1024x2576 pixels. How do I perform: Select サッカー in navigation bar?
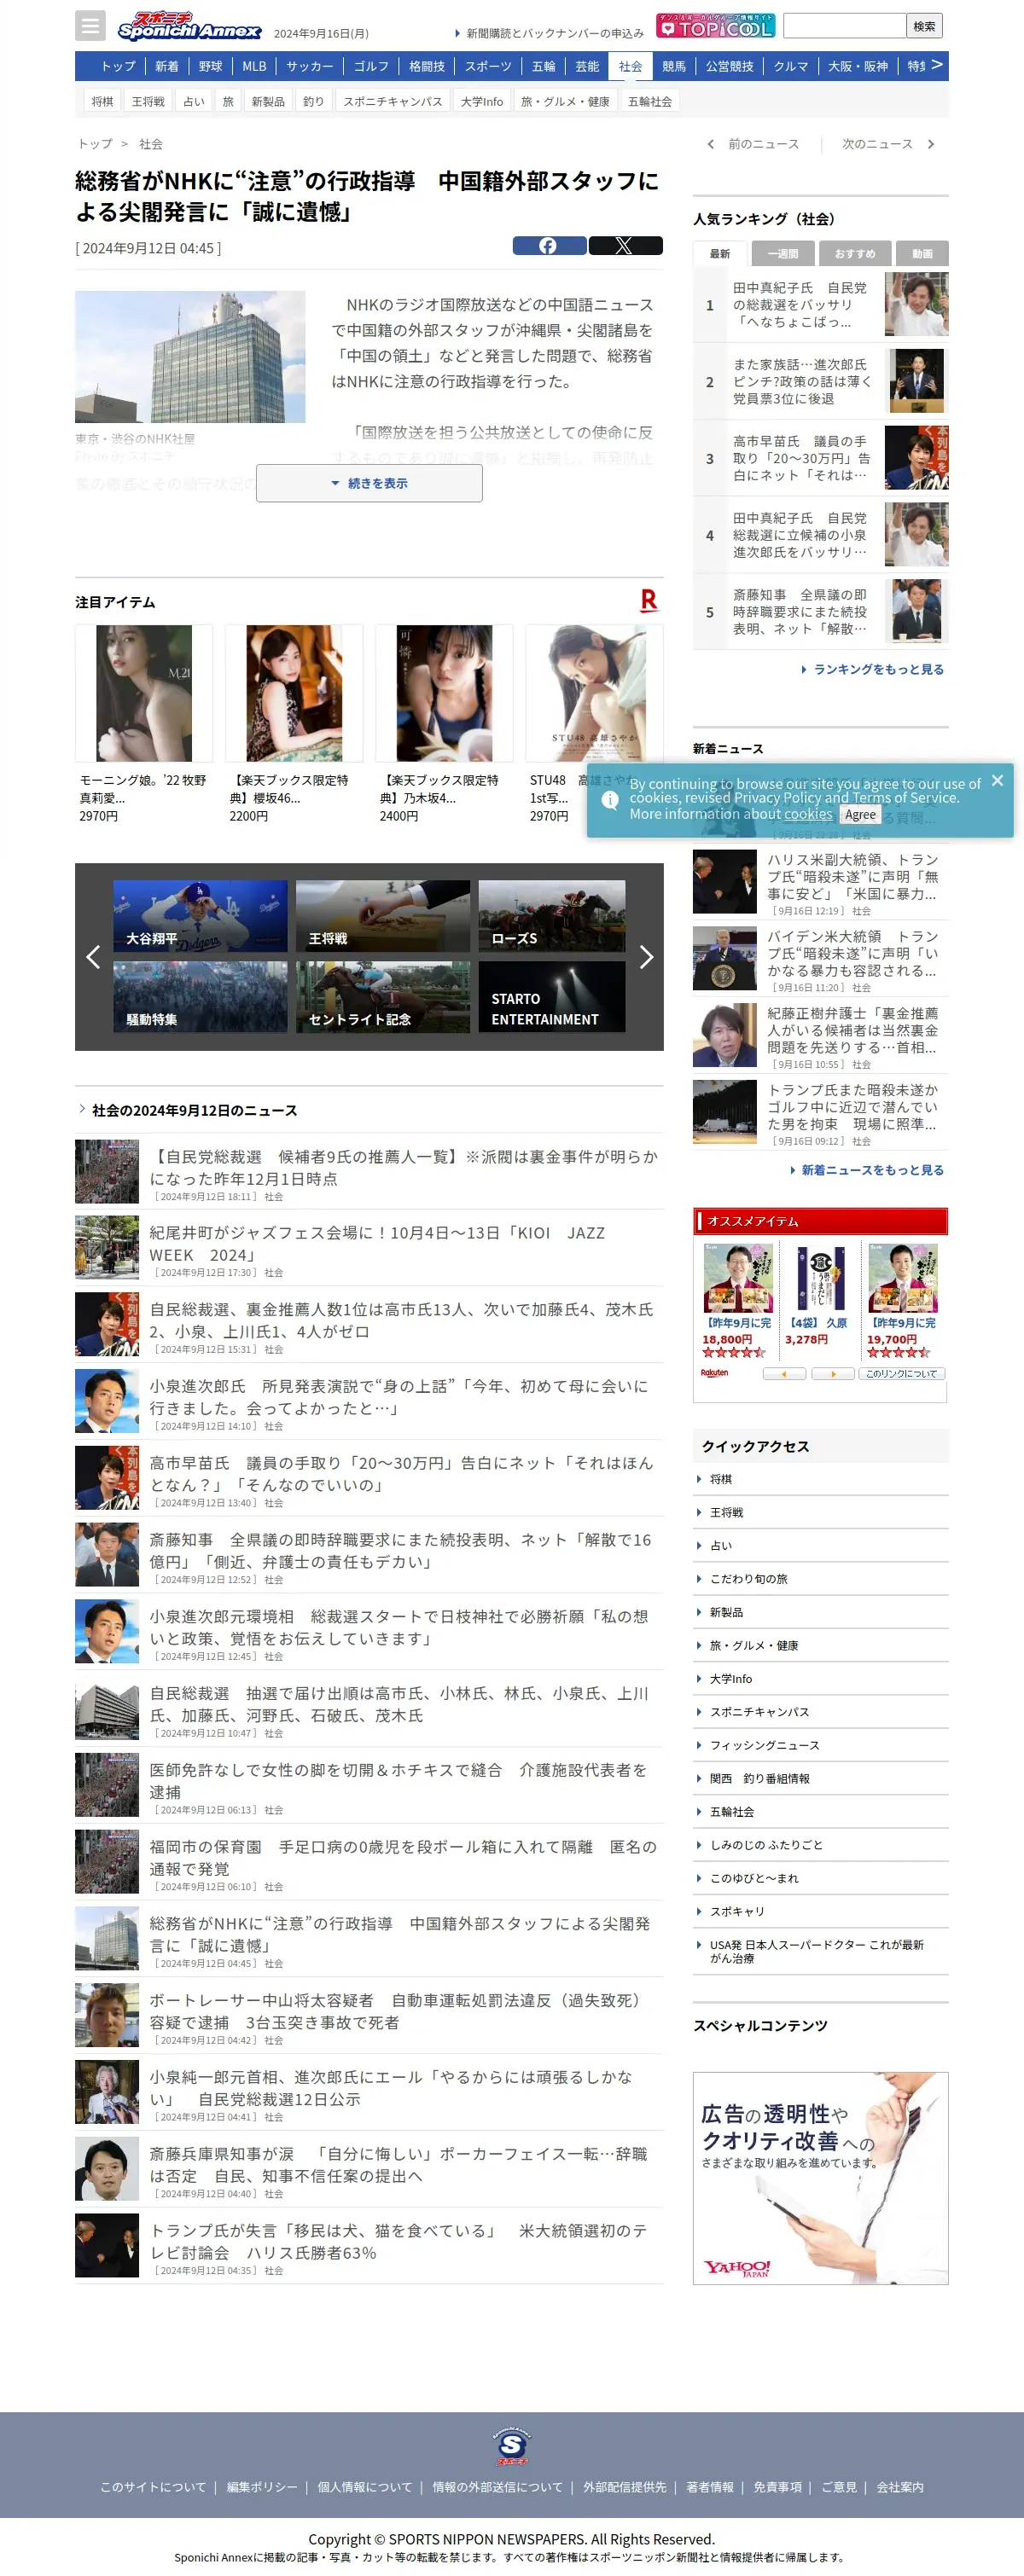click(x=310, y=66)
